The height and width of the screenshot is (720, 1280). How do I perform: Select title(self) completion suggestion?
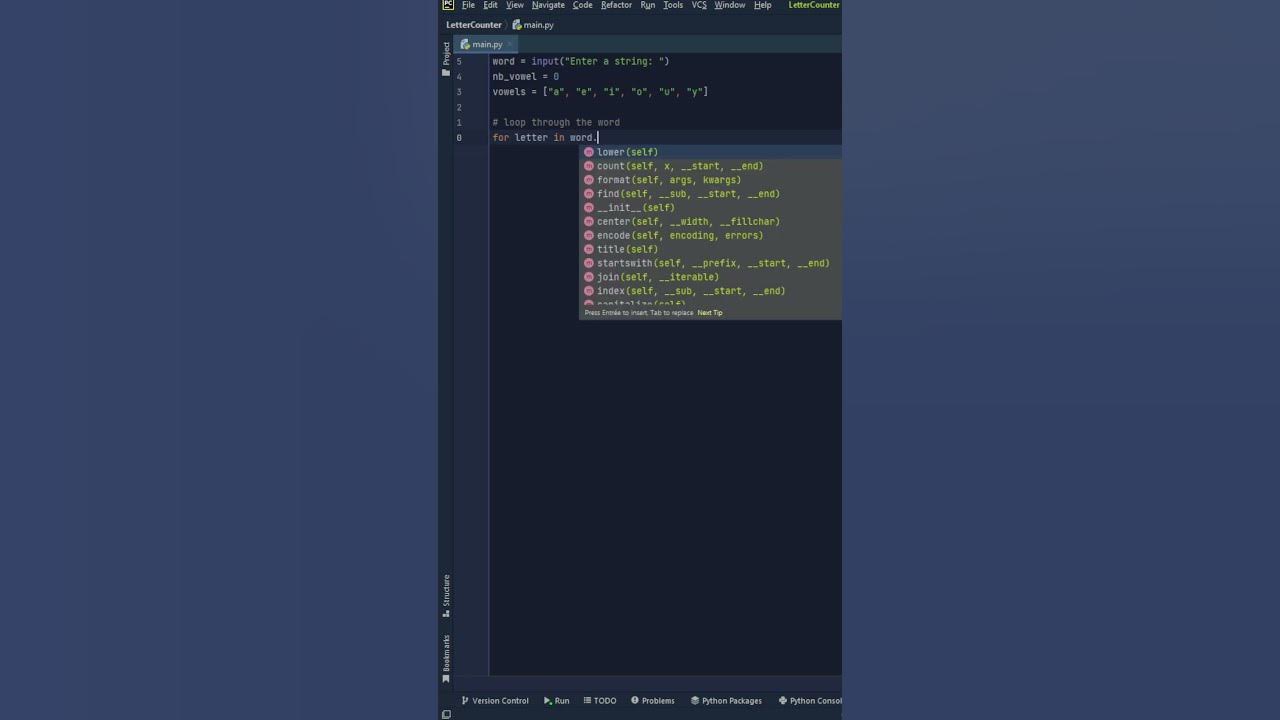[711, 249]
